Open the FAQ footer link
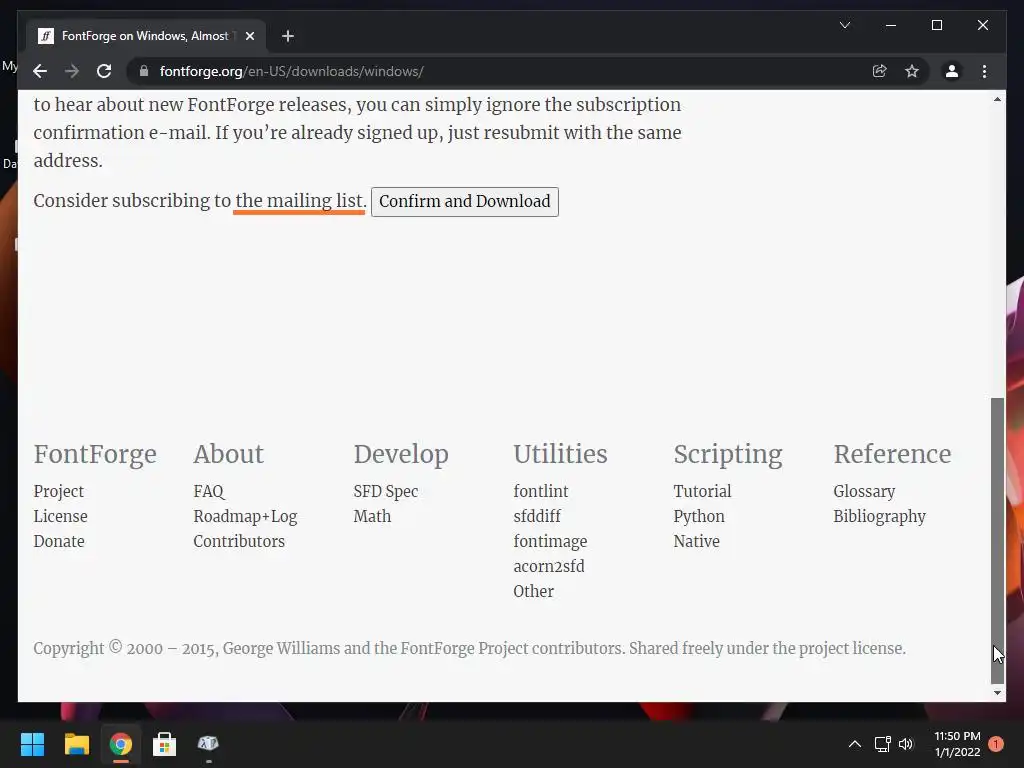The image size is (1024, 768). [x=208, y=492]
